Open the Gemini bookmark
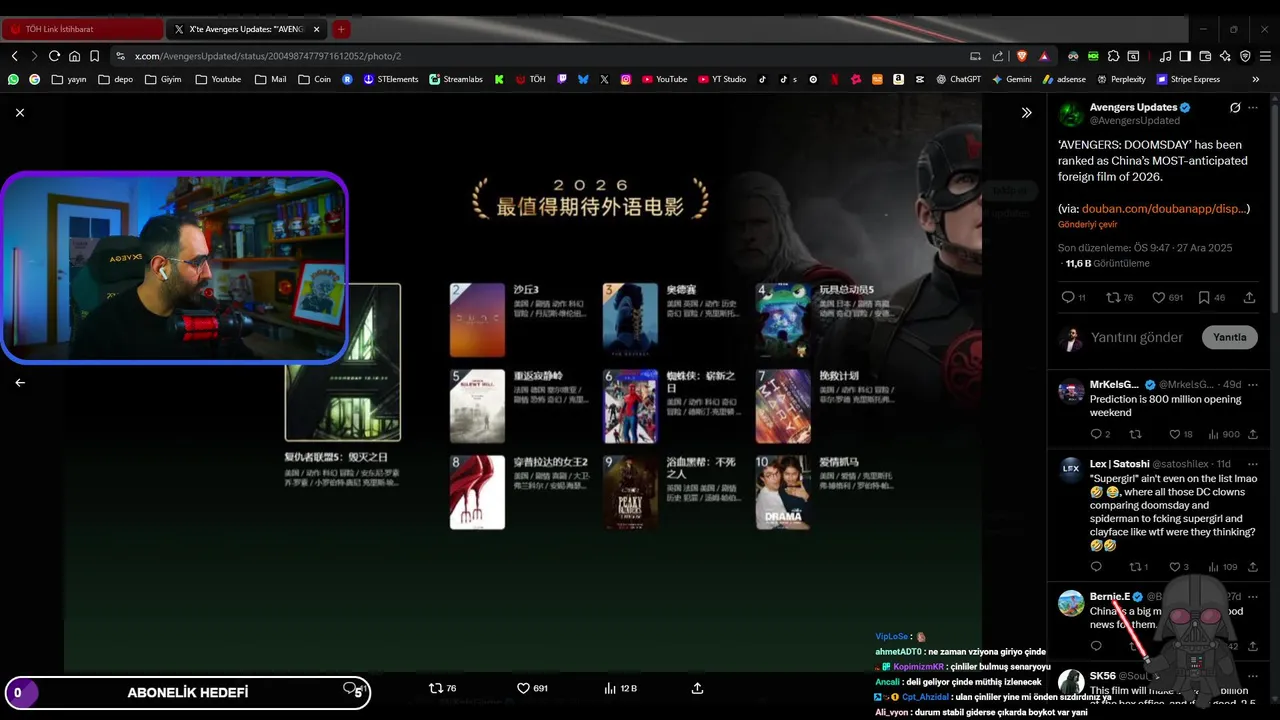The image size is (1280, 720). point(1012,79)
